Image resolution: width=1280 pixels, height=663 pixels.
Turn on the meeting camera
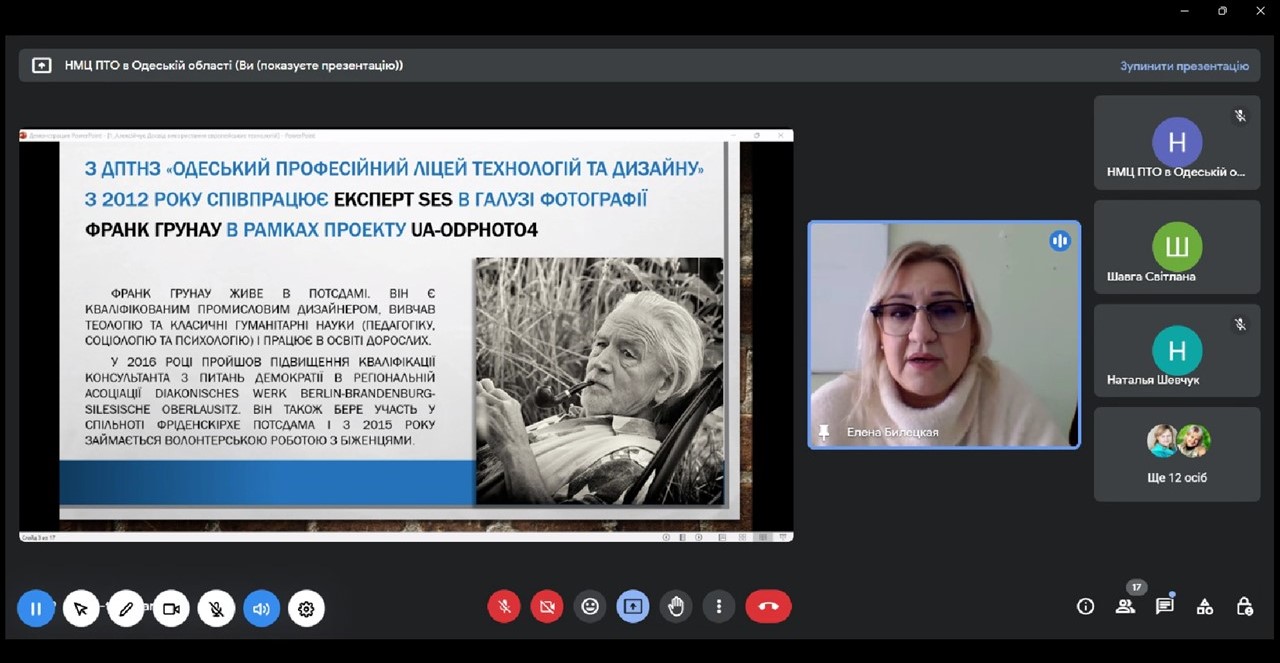[547, 606]
